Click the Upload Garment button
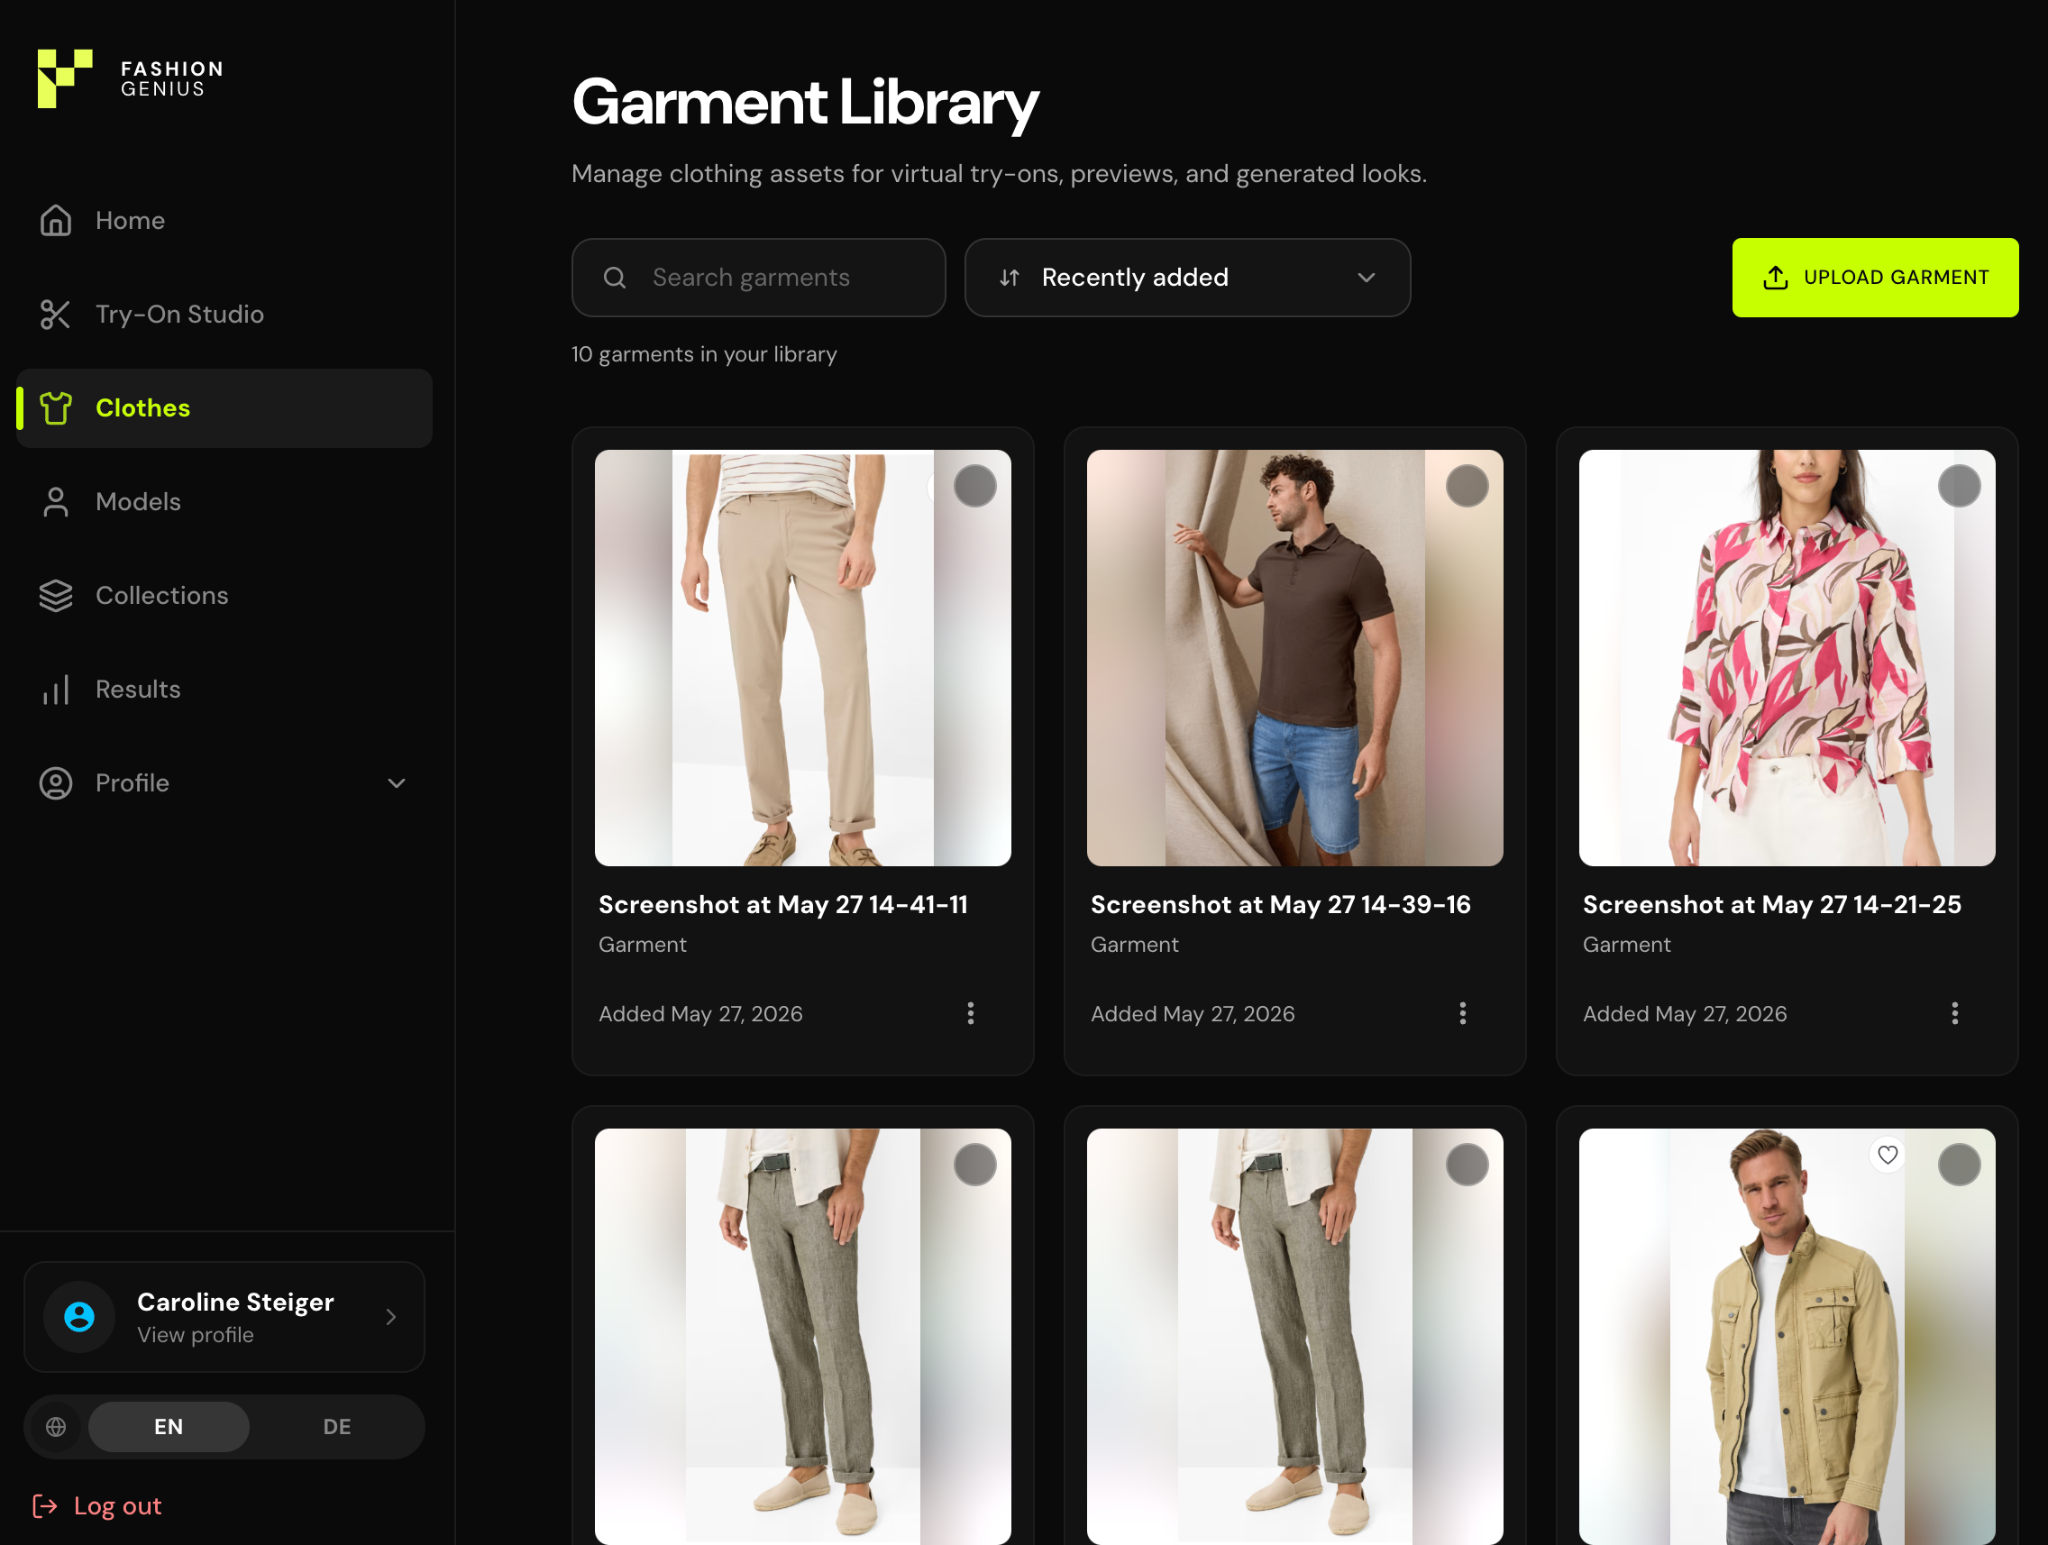Viewport: 2048px width, 1545px height. pyautogui.click(x=1875, y=278)
